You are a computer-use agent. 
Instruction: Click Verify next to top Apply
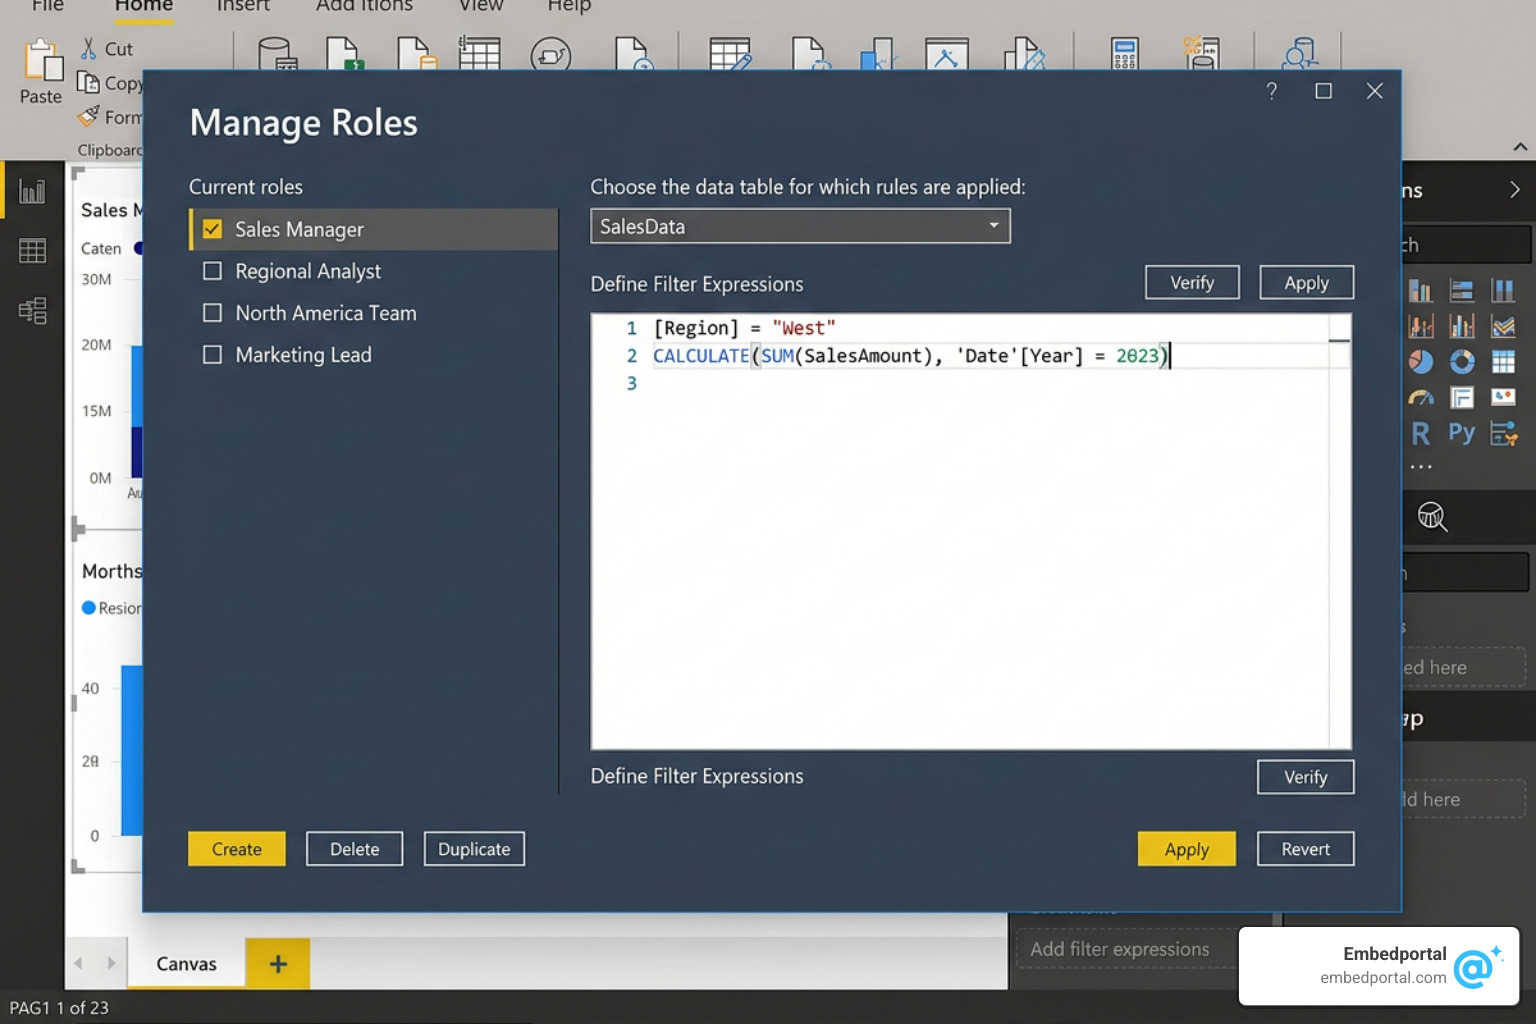click(x=1192, y=282)
